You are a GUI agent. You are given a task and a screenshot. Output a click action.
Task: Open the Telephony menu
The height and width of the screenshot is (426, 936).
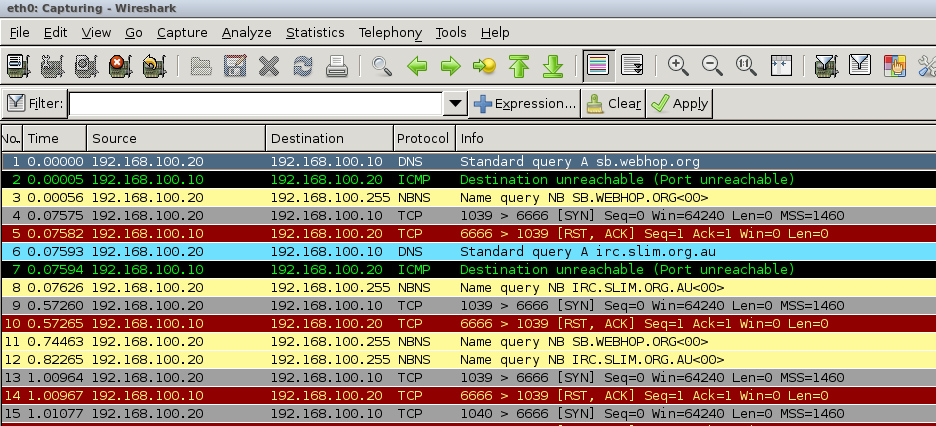(390, 32)
